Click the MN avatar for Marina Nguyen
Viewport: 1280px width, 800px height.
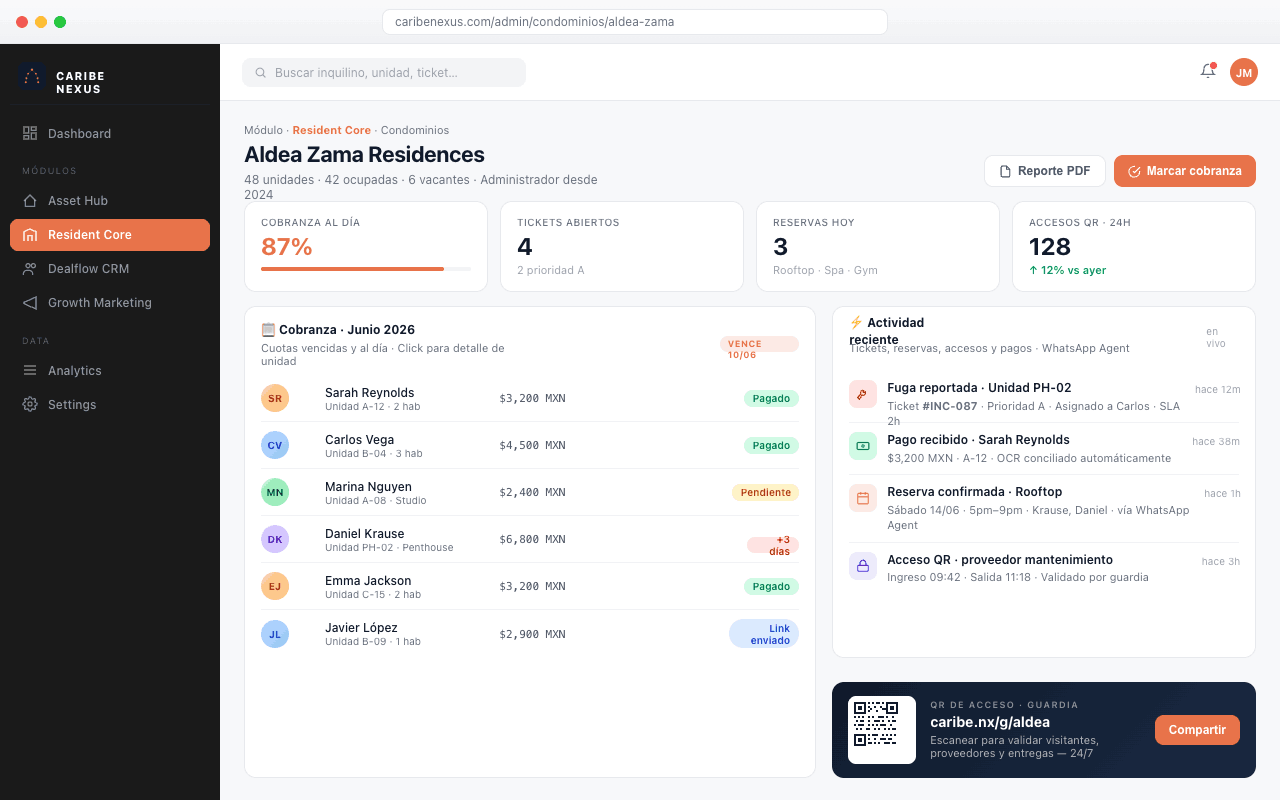(x=275, y=492)
